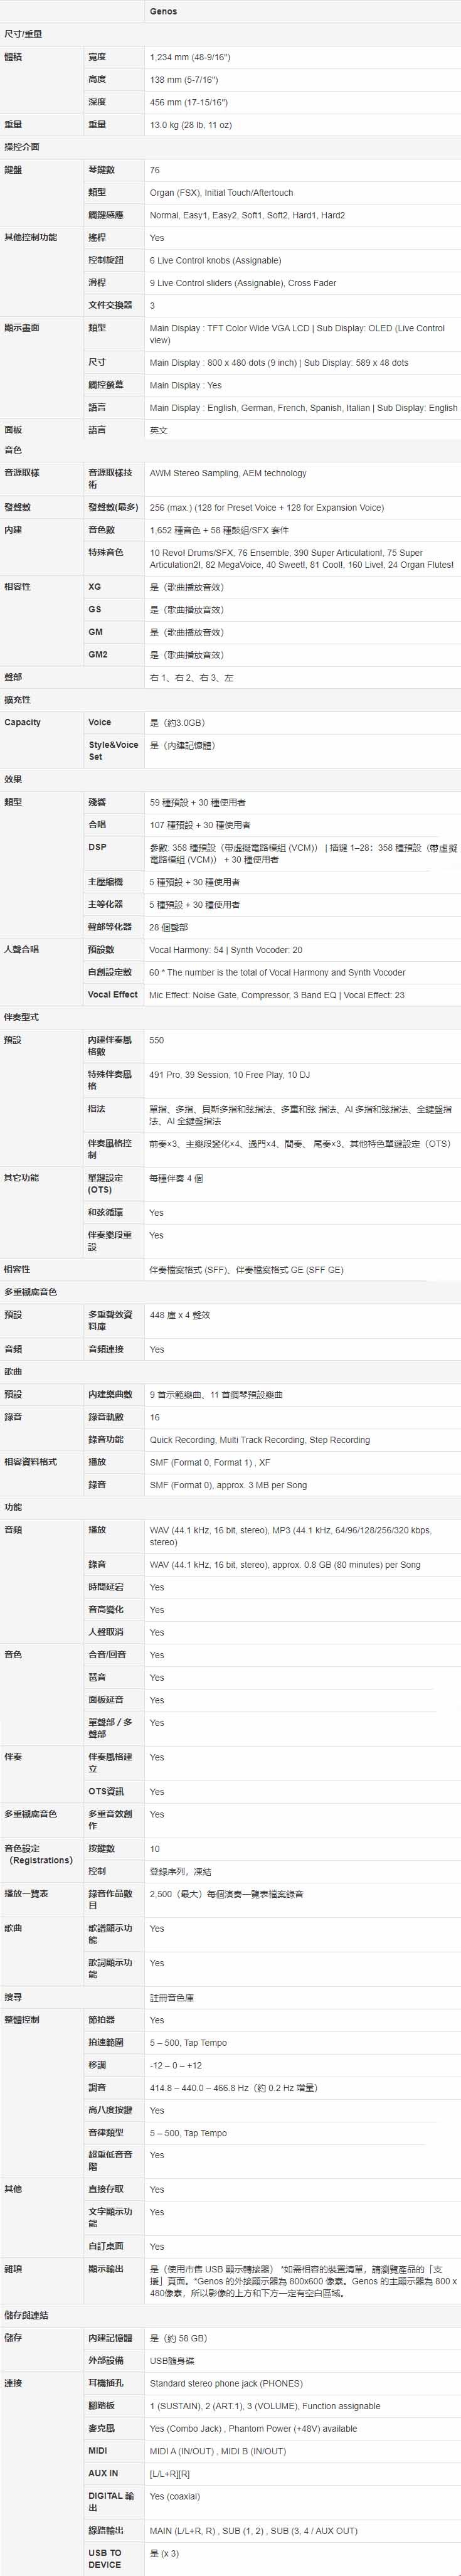Click the preset styles count '550'
The height and width of the screenshot is (2576, 461).
click(x=157, y=1040)
